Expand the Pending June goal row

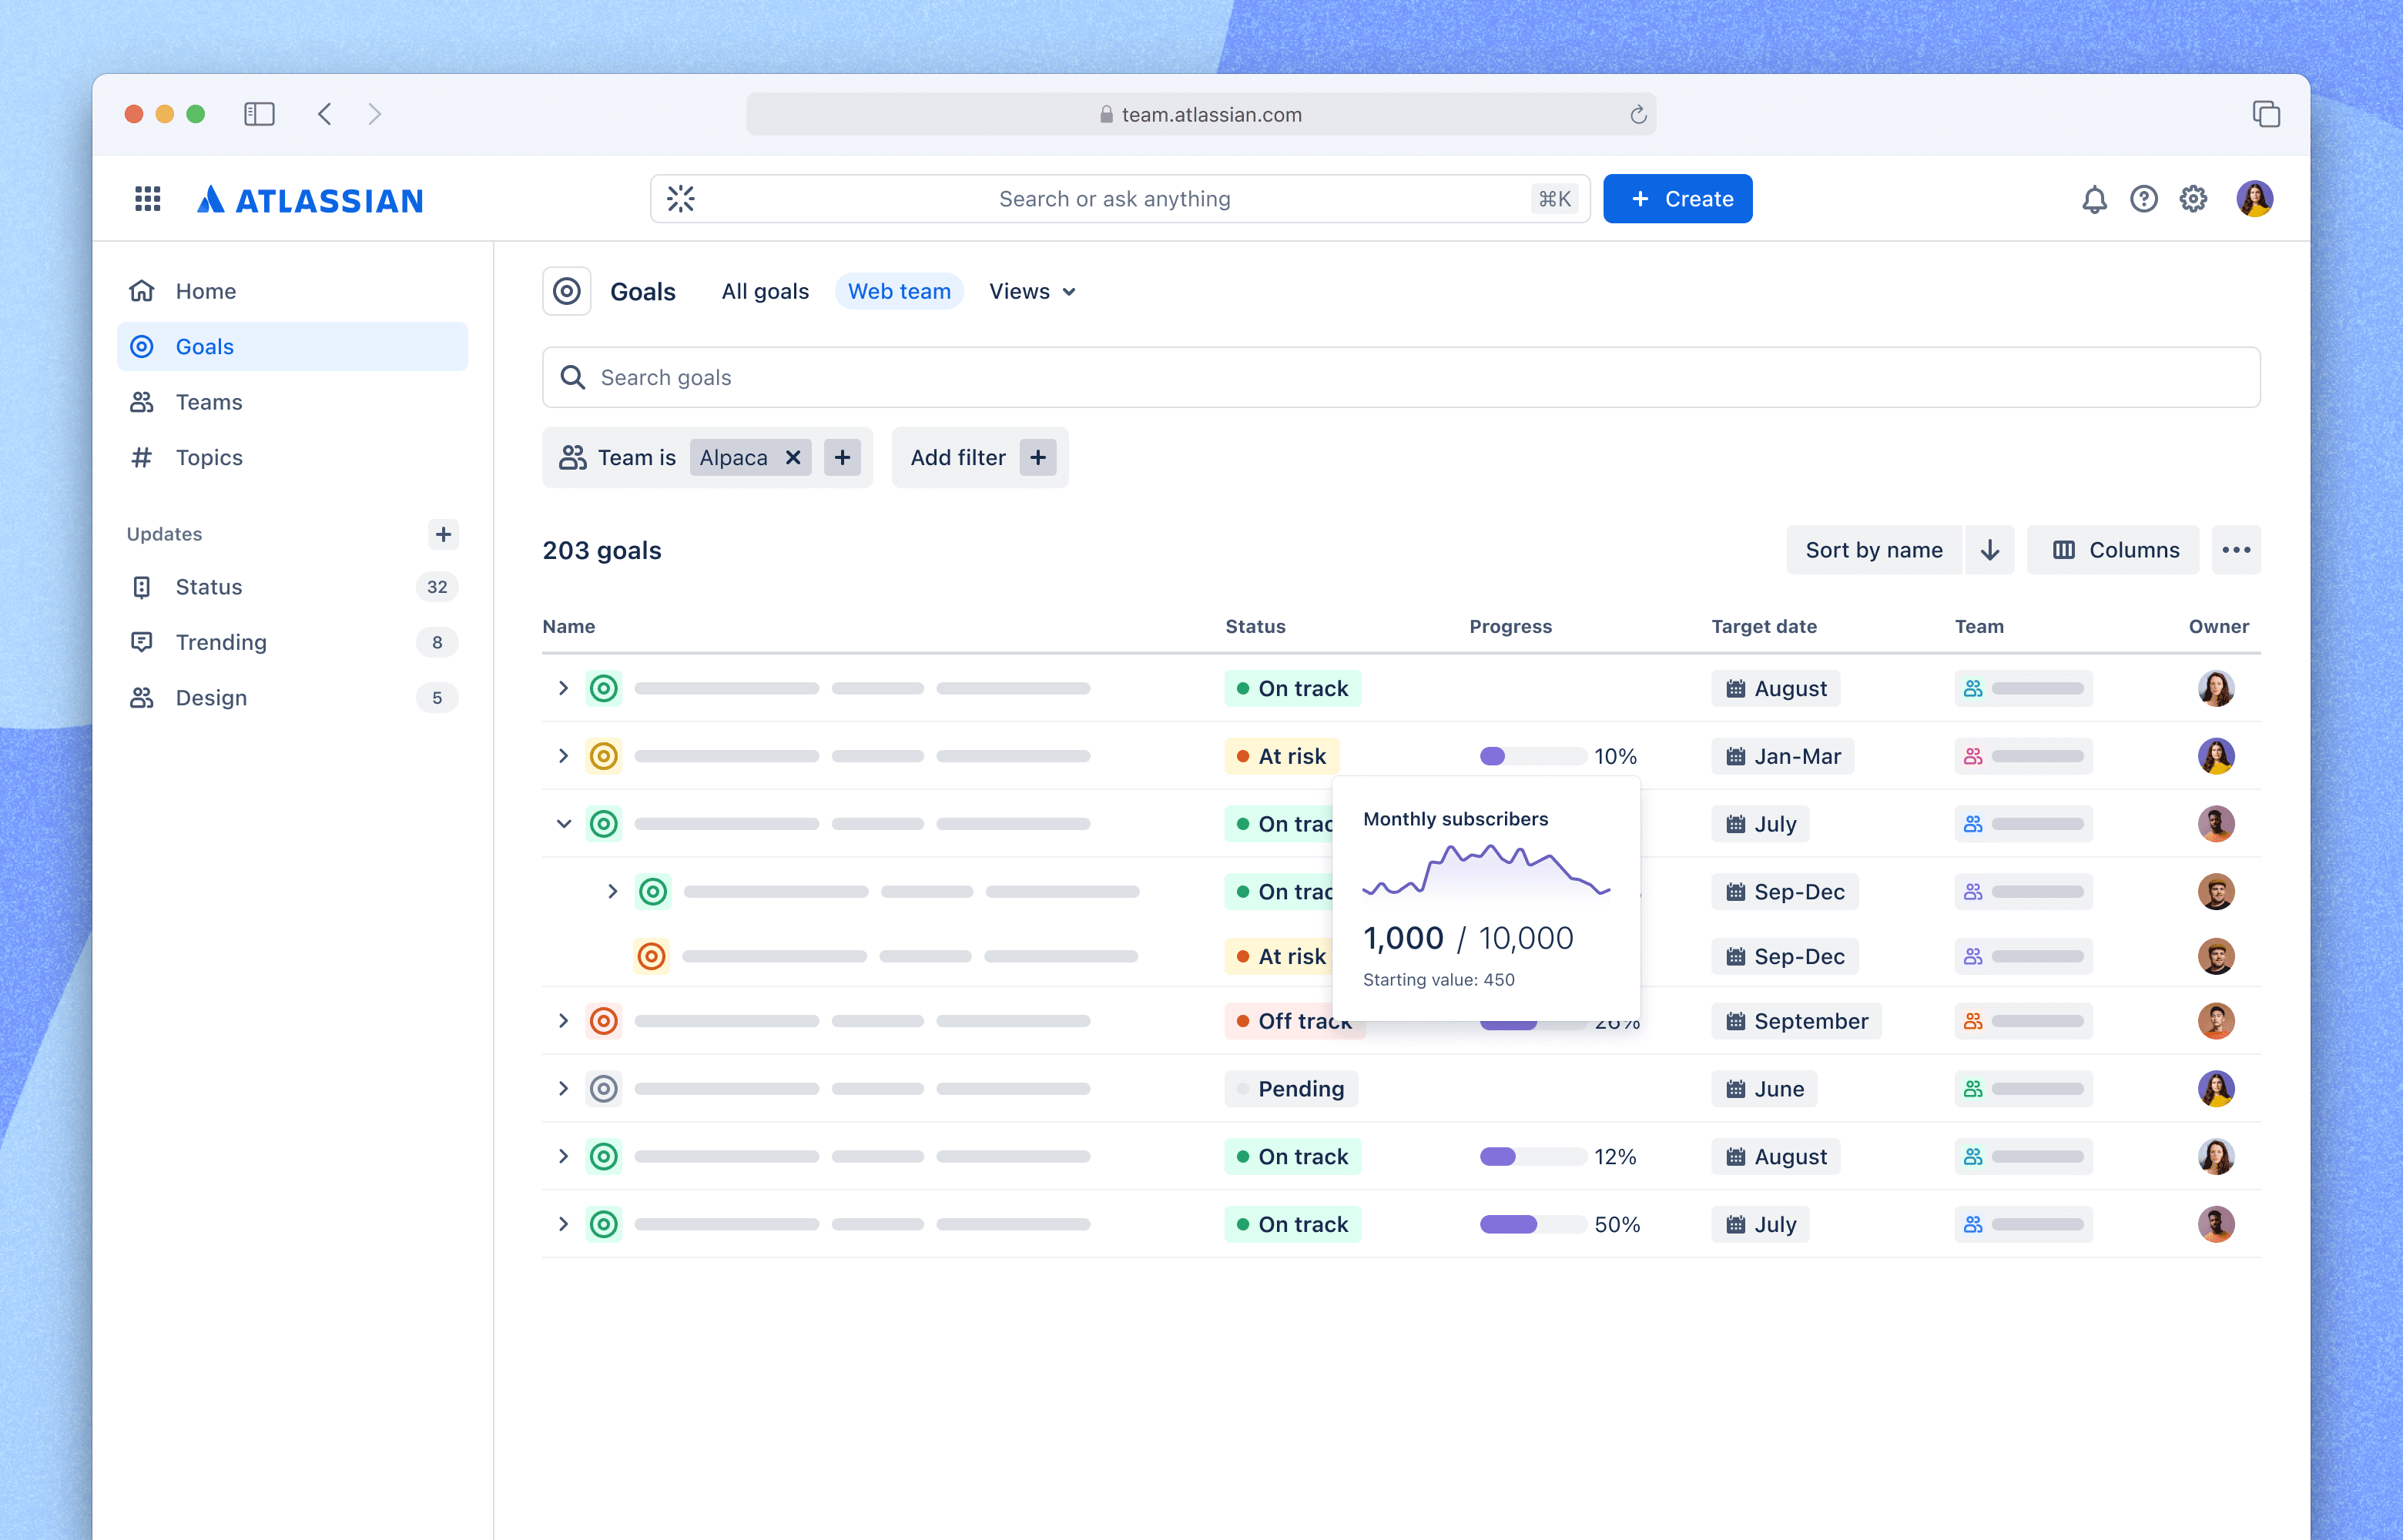[x=563, y=1089]
